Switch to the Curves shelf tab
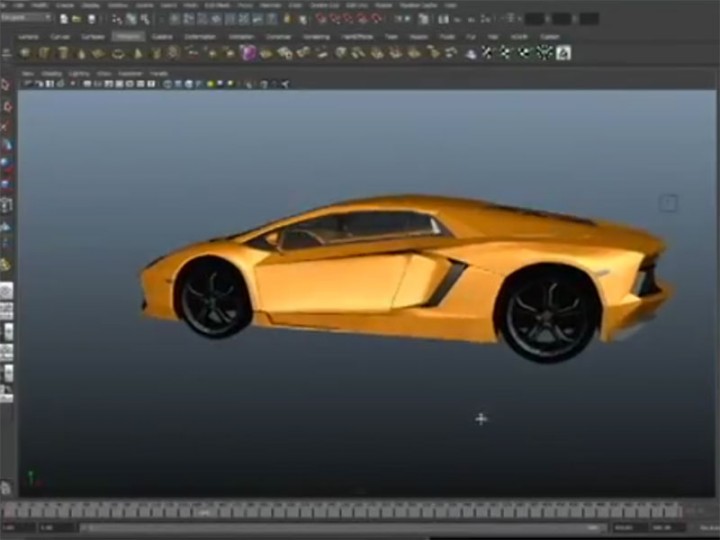 click(60, 37)
